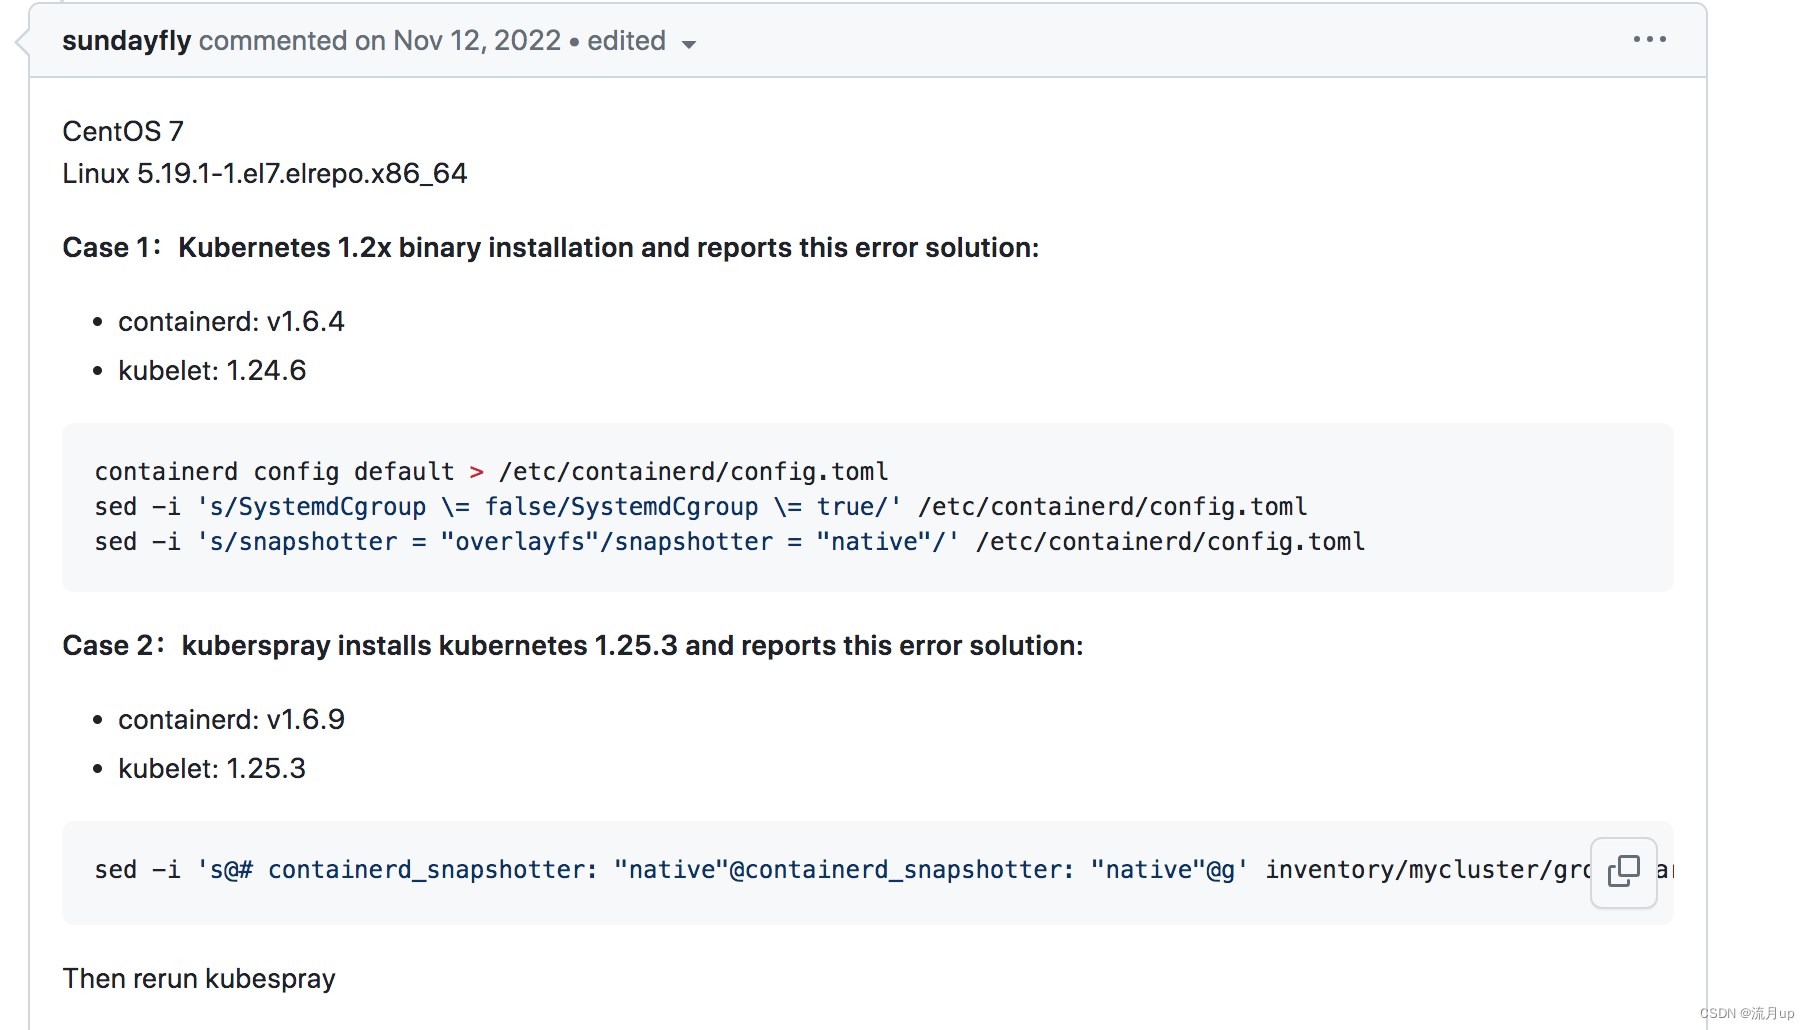The image size is (1810, 1030).
Task: Click the 'Case 1' Kubernetes 1.2x heading
Action: point(551,248)
